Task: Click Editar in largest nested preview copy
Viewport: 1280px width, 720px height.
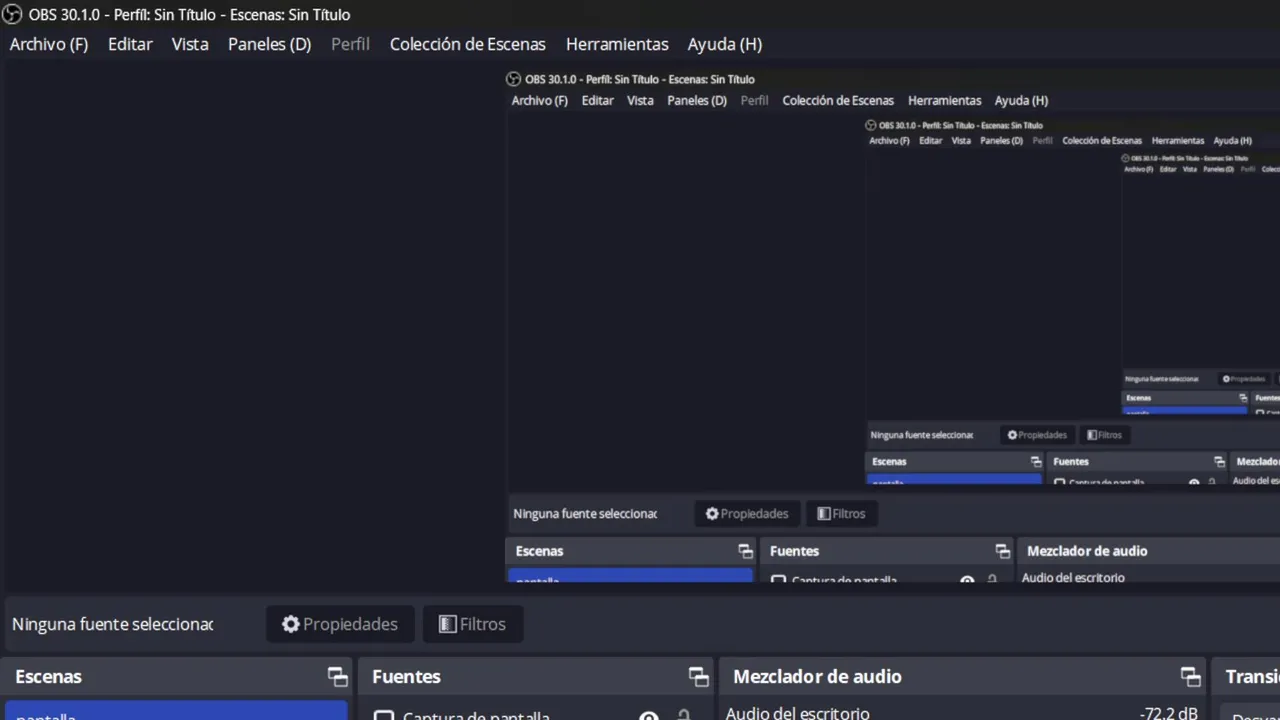Action: coord(598,100)
